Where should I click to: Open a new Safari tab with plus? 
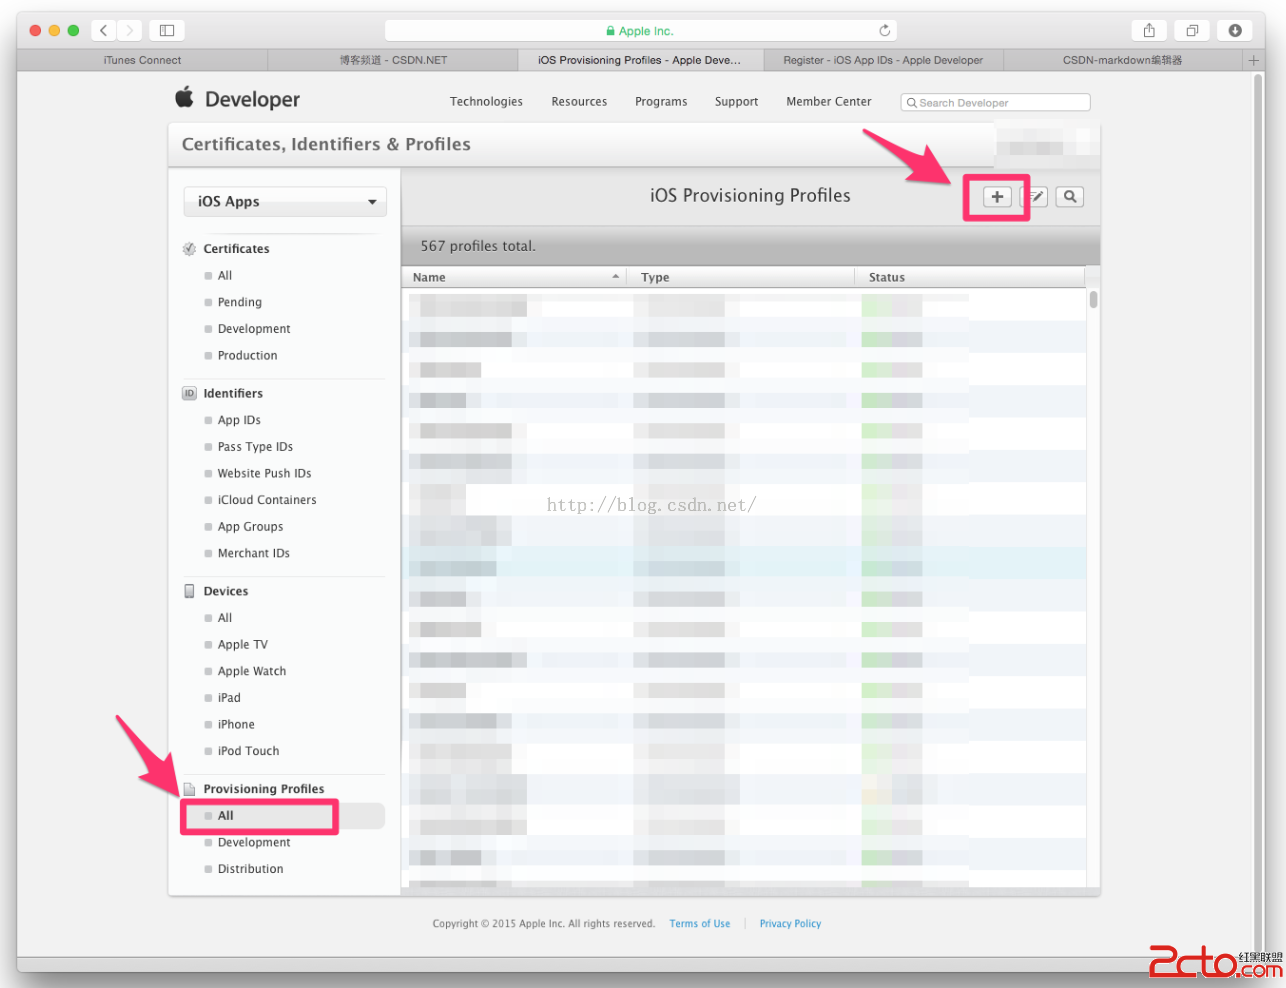[x=1253, y=60]
